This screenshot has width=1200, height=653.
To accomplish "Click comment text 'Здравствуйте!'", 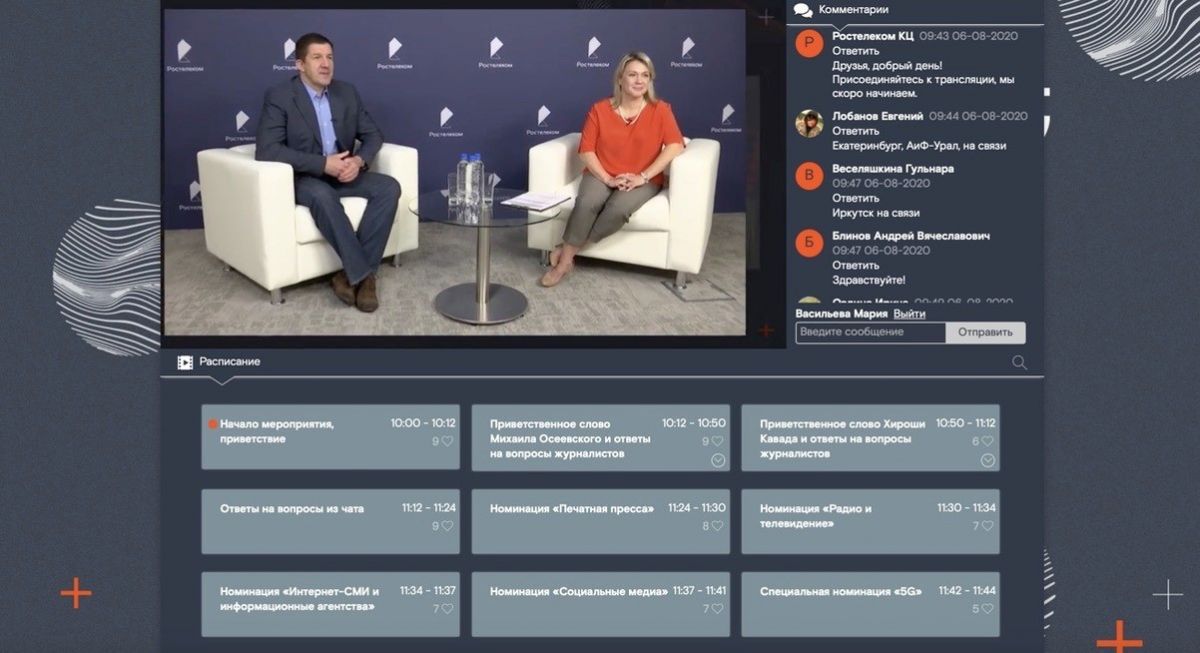I will click(x=868, y=280).
